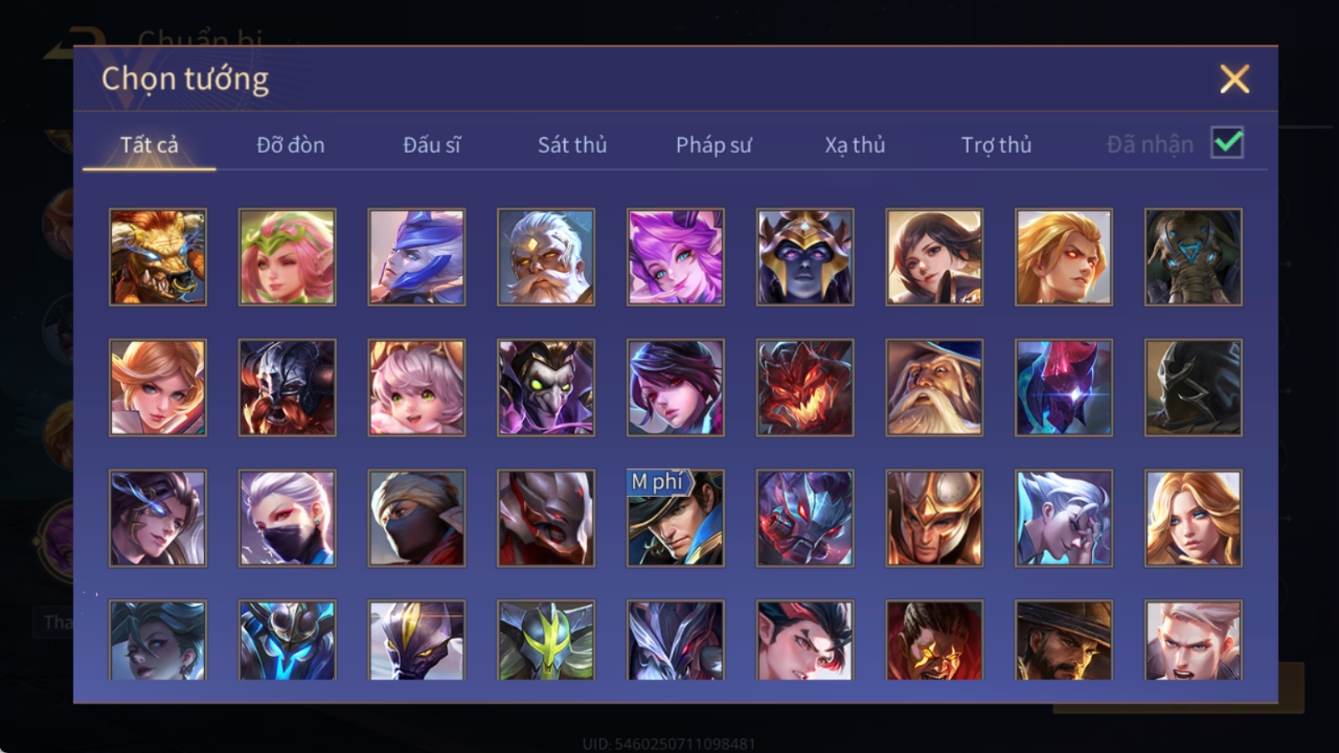Close the "Chọn tướng" dialog
This screenshot has width=1339, height=753.
1235,79
